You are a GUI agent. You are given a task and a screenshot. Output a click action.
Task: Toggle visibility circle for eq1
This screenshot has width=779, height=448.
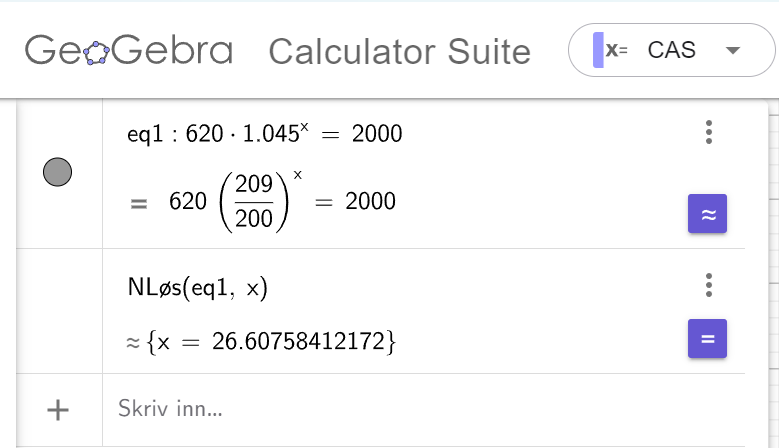(58, 172)
